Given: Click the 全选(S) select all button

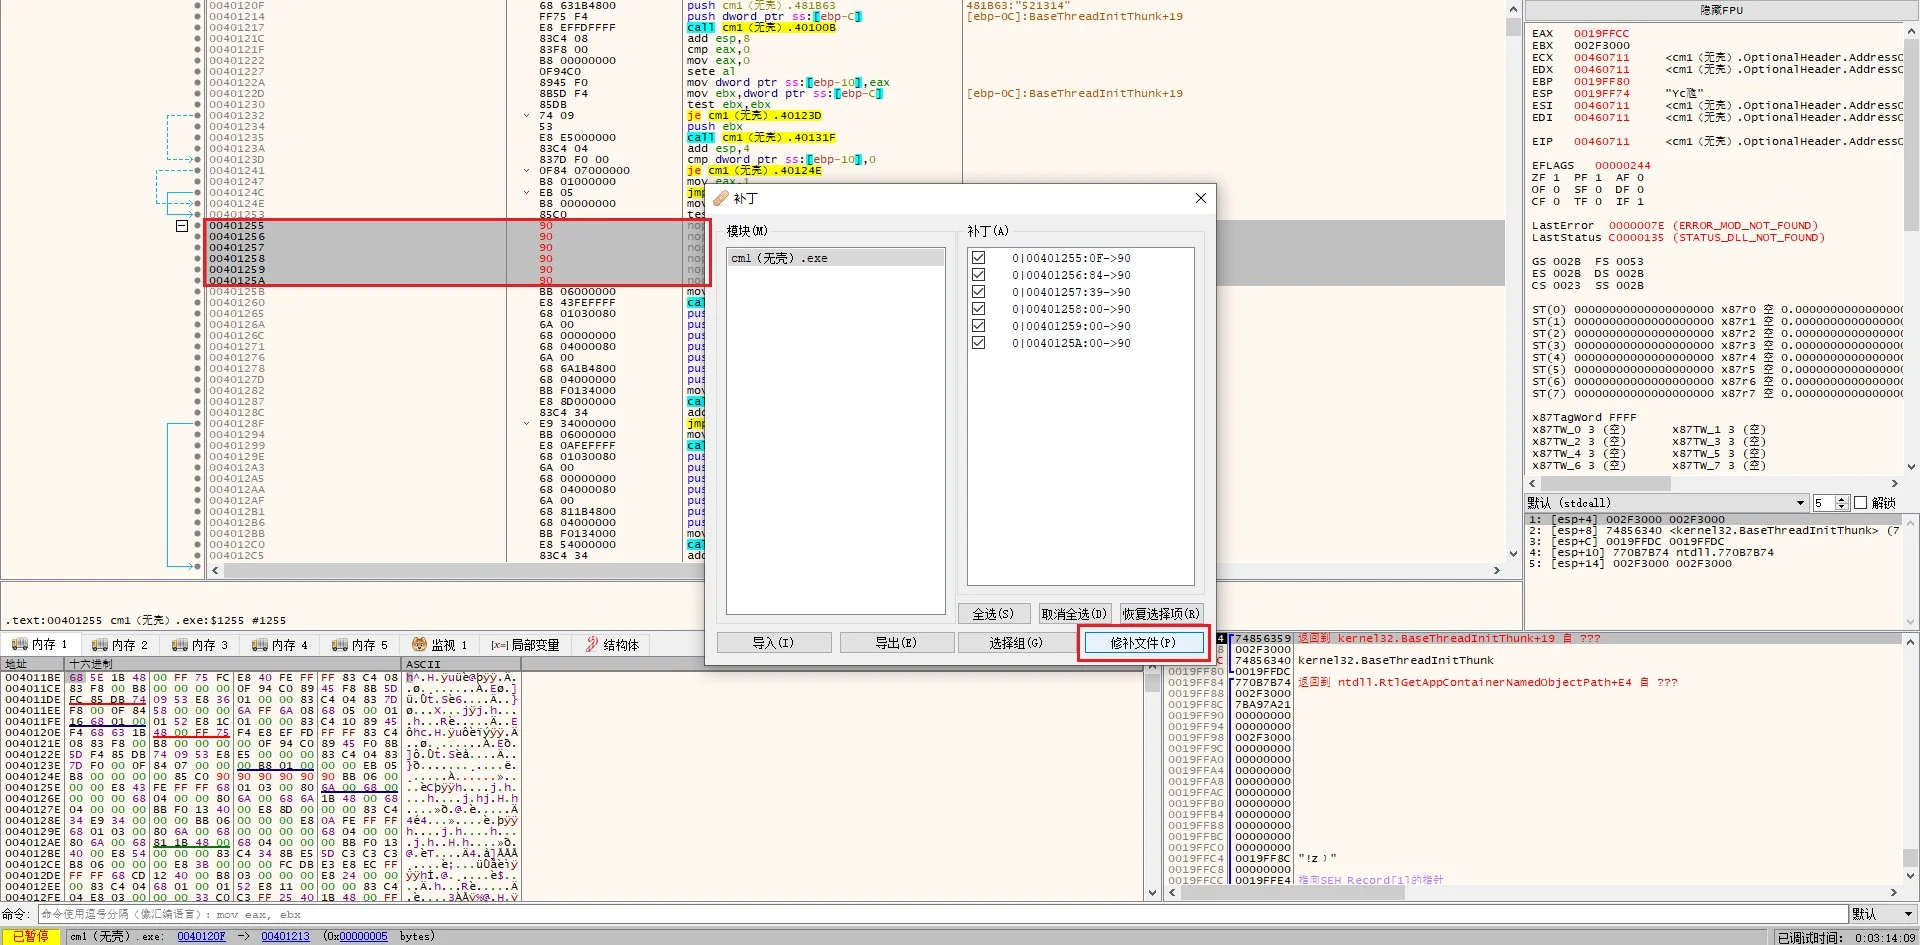Looking at the screenshot, I should (993, 614).
